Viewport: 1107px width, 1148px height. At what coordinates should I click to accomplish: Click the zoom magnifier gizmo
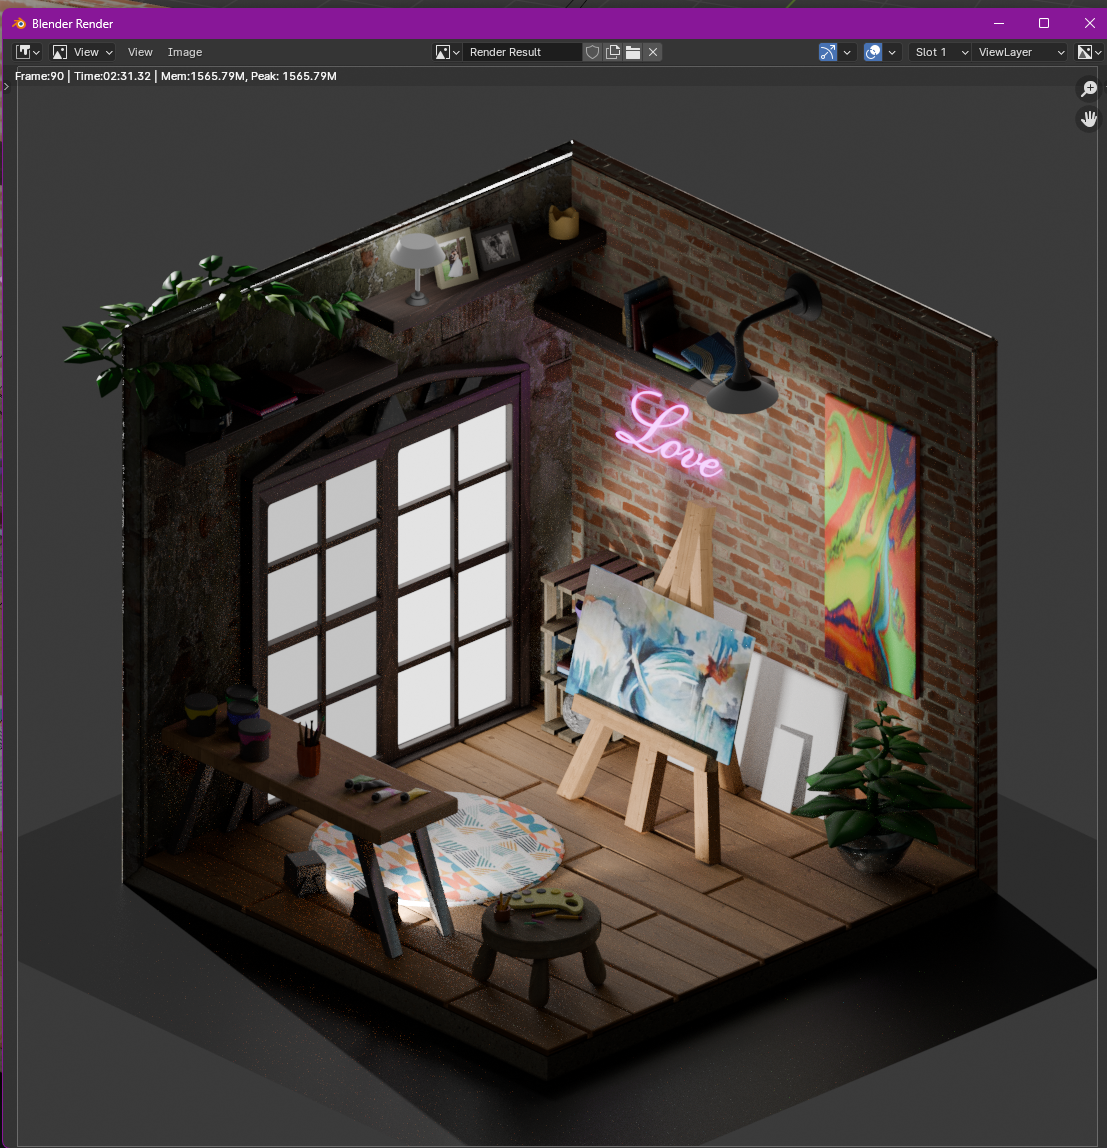1089,89
